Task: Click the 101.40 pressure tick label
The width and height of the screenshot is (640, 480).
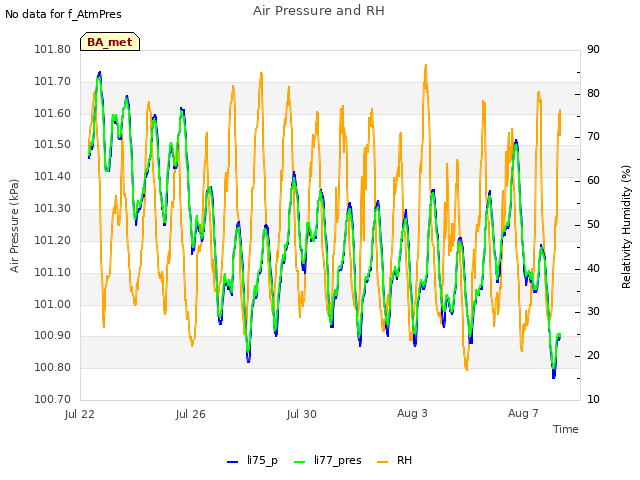Action: [53, 177]
